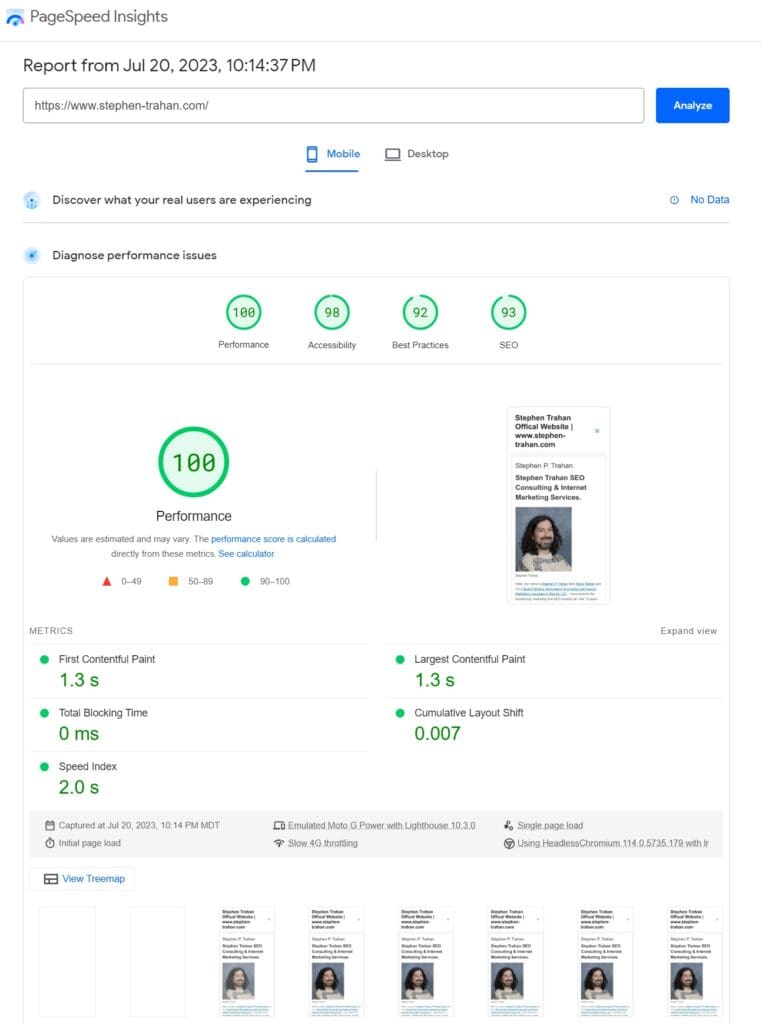The width and height of the screenshot is (762, 1024).
Task: Click the real users experience icon
Action: (x=31, y=200)
